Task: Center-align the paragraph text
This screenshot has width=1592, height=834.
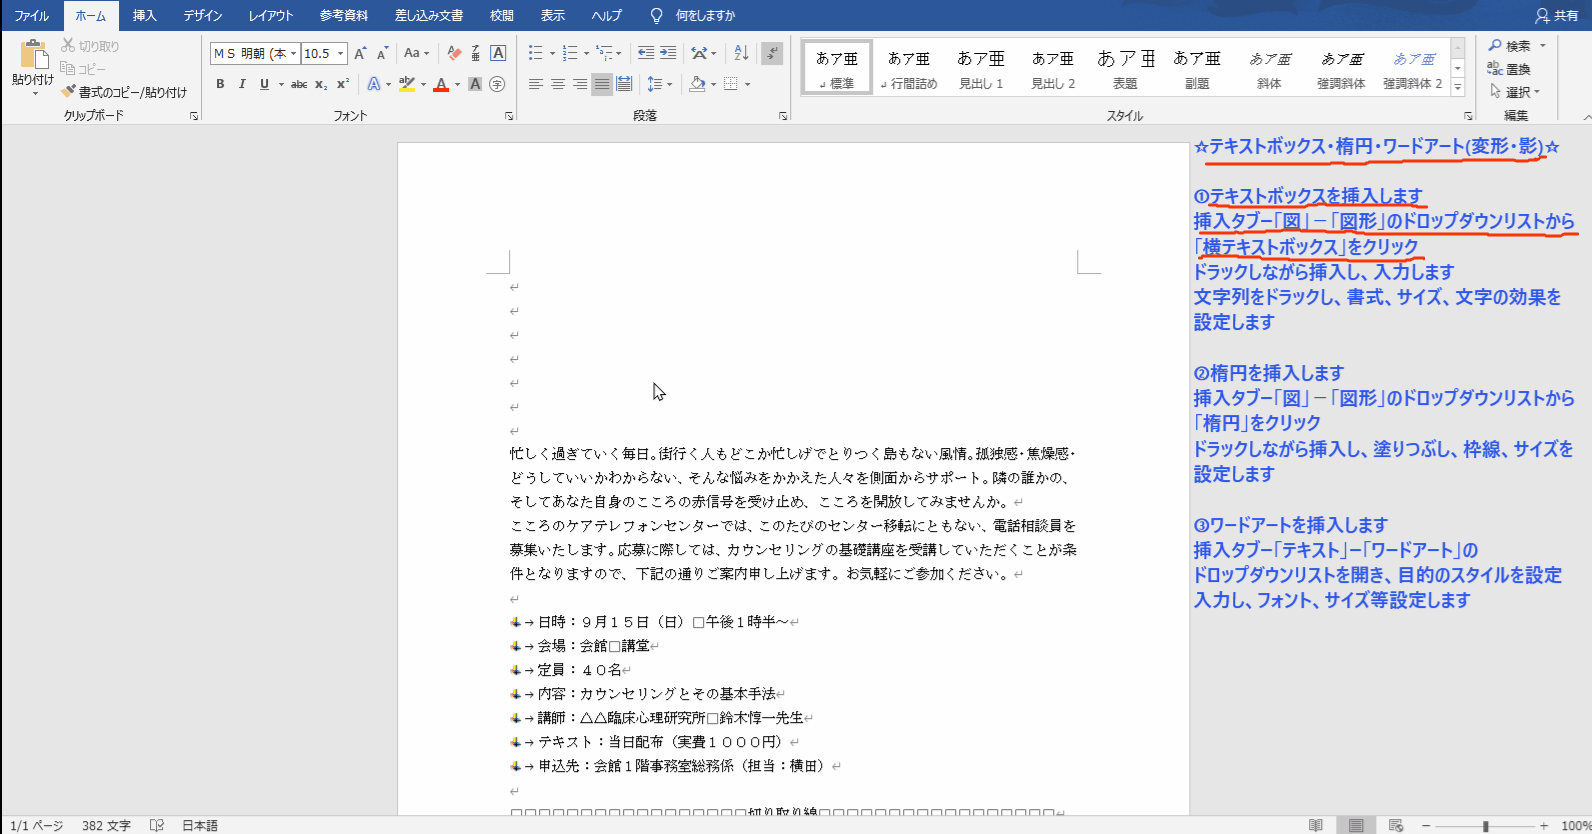Action: (558, 84)
